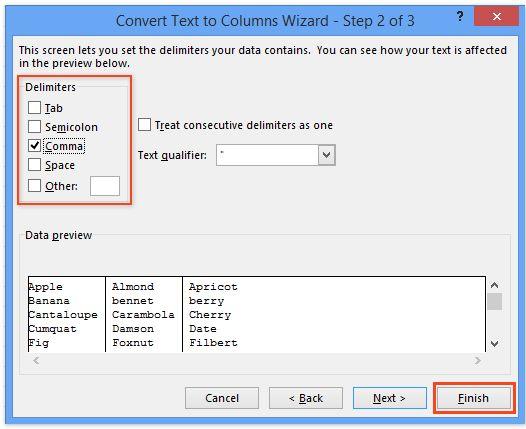Click Banana in the preview

(49, 301)
